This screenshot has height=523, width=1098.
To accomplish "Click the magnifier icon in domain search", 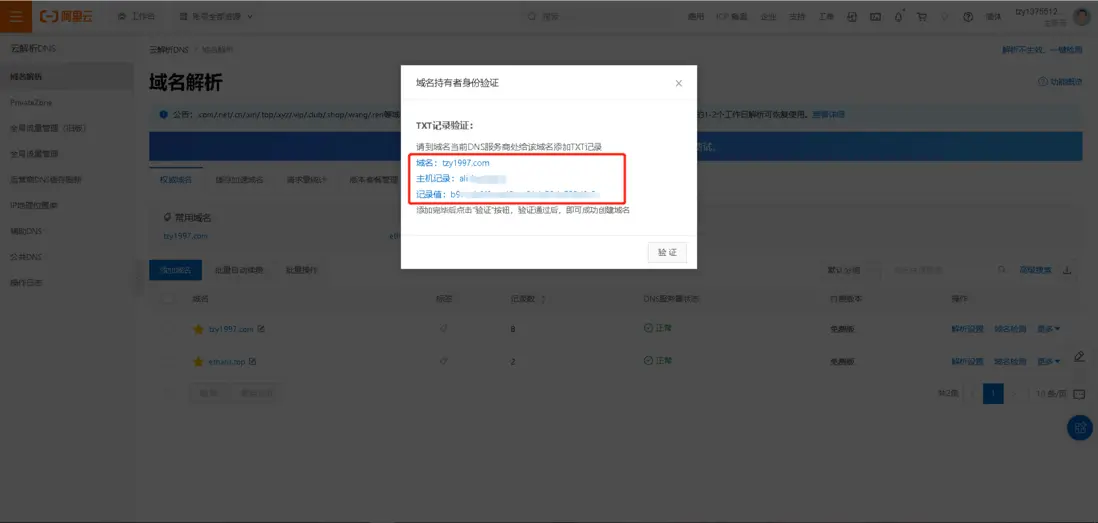I will point(1002,270).
